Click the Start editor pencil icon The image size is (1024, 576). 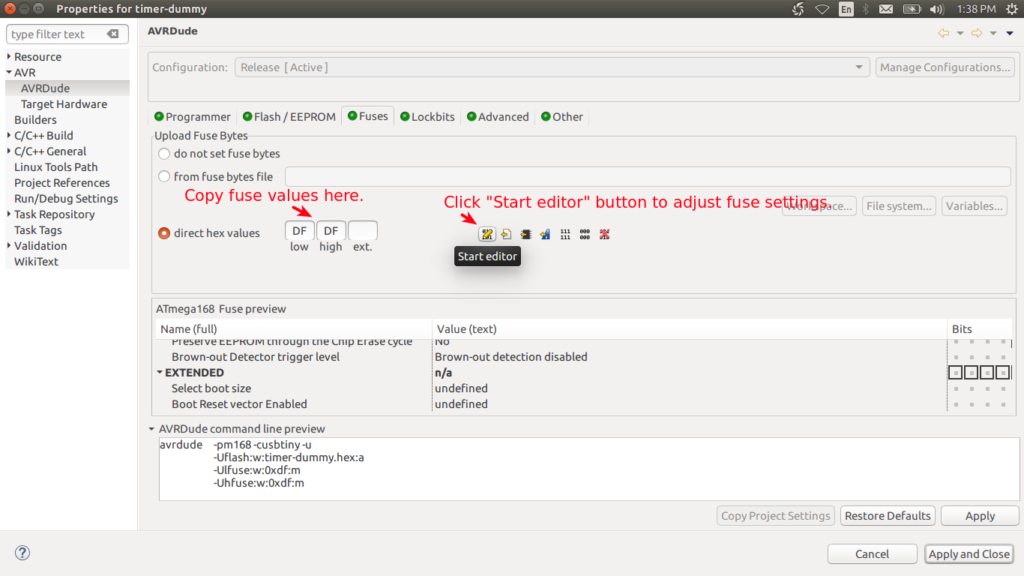[486, 233]
